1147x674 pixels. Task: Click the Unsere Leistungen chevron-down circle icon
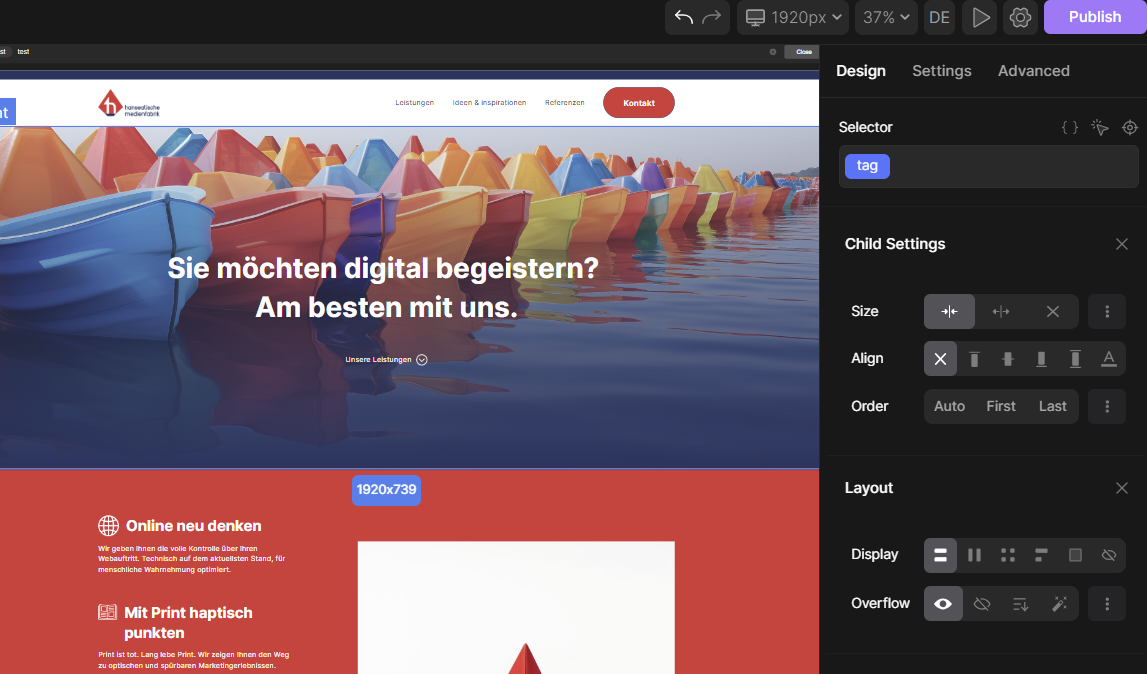[421, 360]
